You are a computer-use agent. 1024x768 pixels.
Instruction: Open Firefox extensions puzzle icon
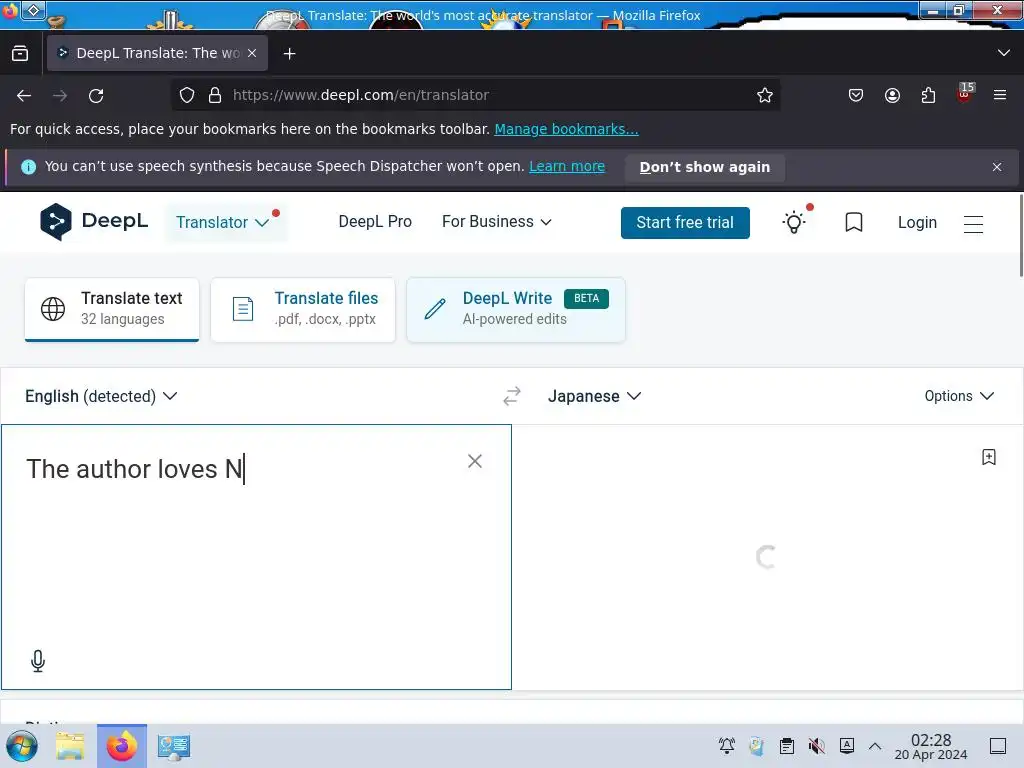point(928,95)
